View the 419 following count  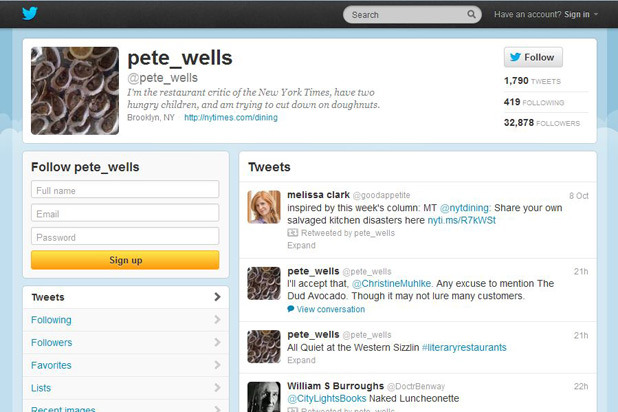coord(534,102)
